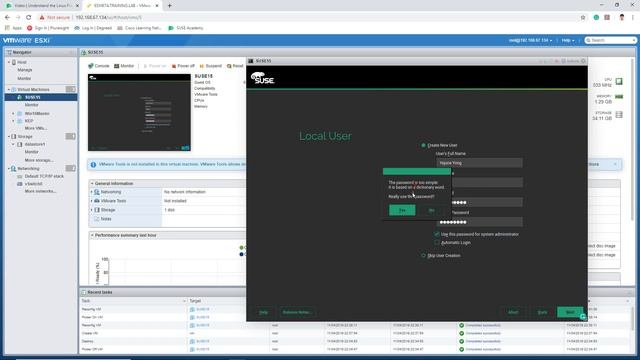
Task: Click No in the password warning dialog
Action: click(x=431, y=210)
